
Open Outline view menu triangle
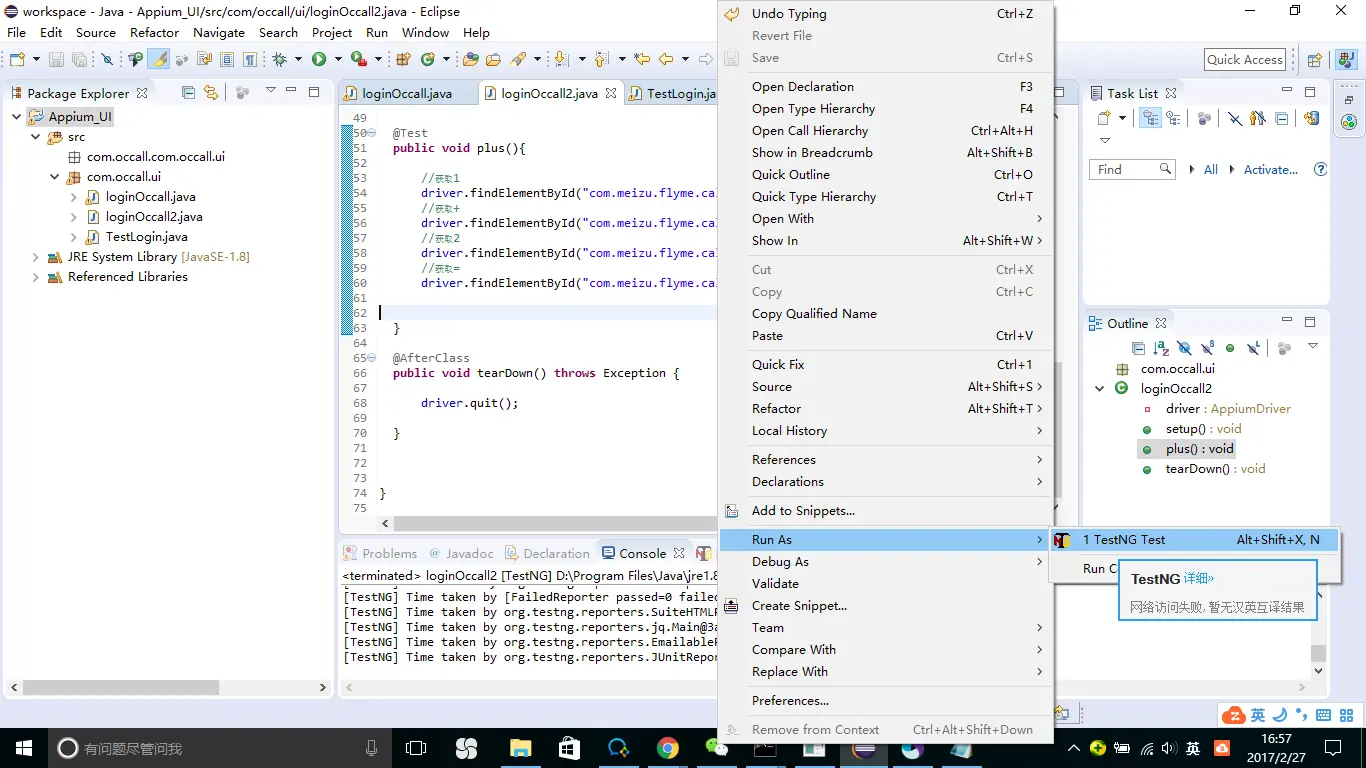[x=1313, y=346]
